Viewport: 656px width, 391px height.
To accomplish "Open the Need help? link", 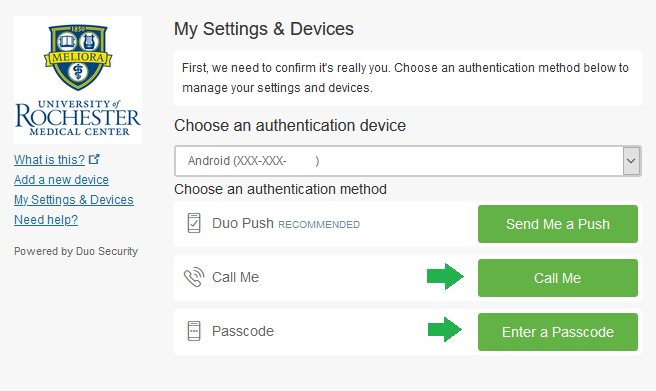I will 46,220.
